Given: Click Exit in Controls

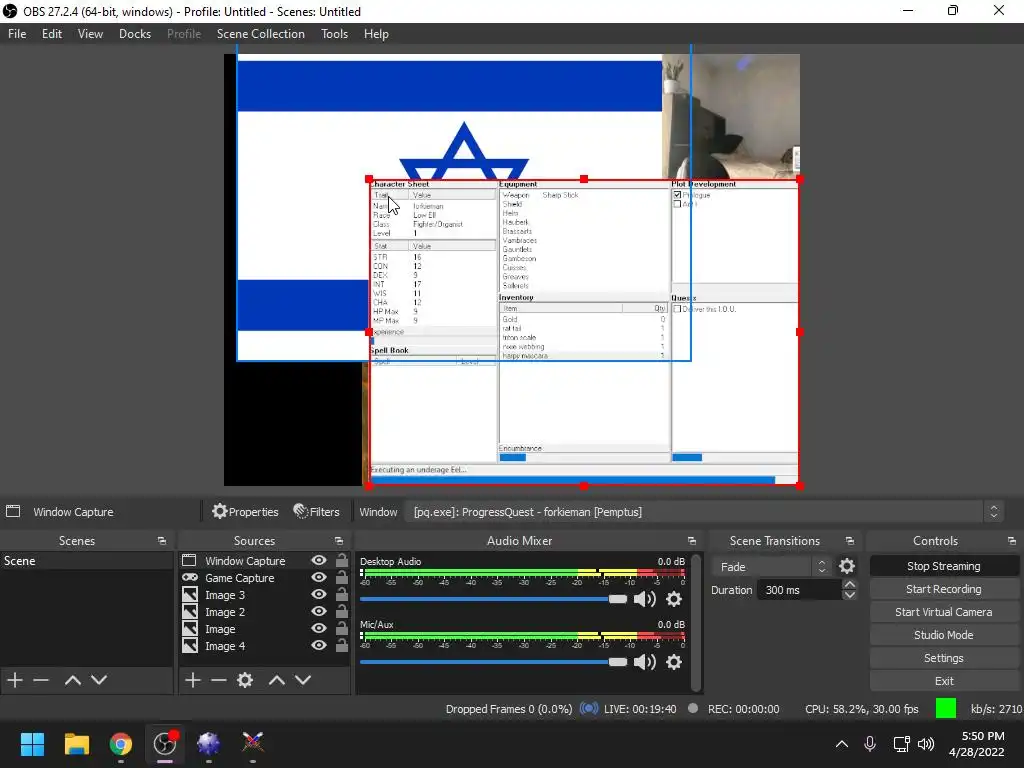Looking at the screenshot, I should click(x=944, y=680).
